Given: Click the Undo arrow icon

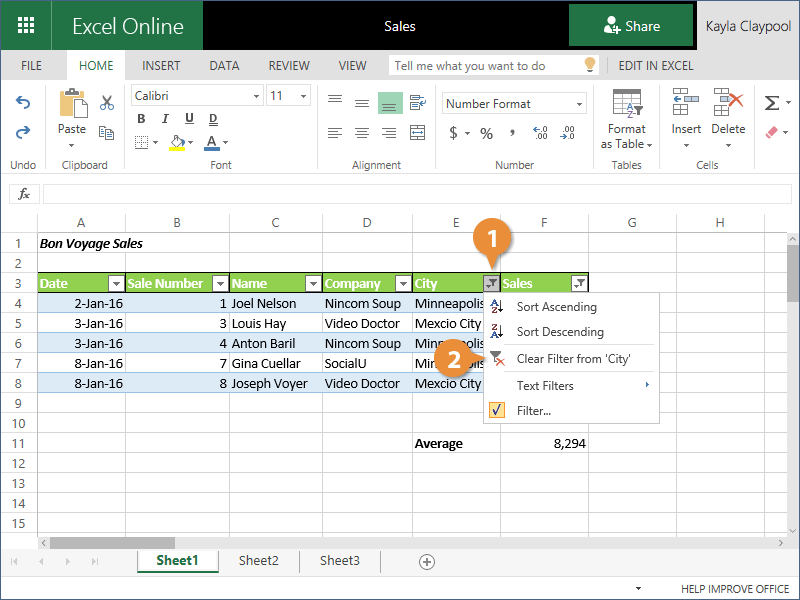Looking at the screenshot, I should coord(22,103).
